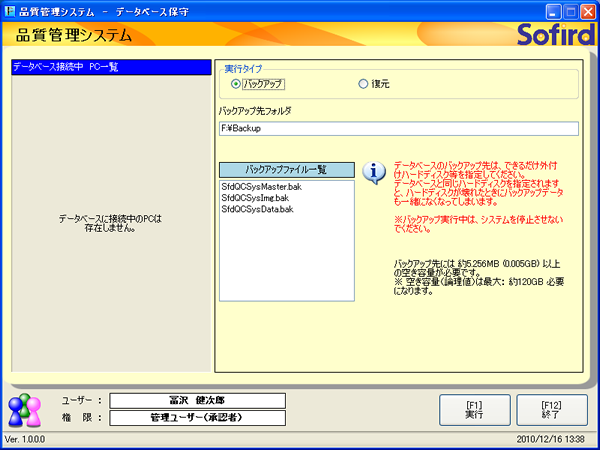600x450 pixels.
Task: Maximize the 品質管理システム window
Action: click(571, 10)
